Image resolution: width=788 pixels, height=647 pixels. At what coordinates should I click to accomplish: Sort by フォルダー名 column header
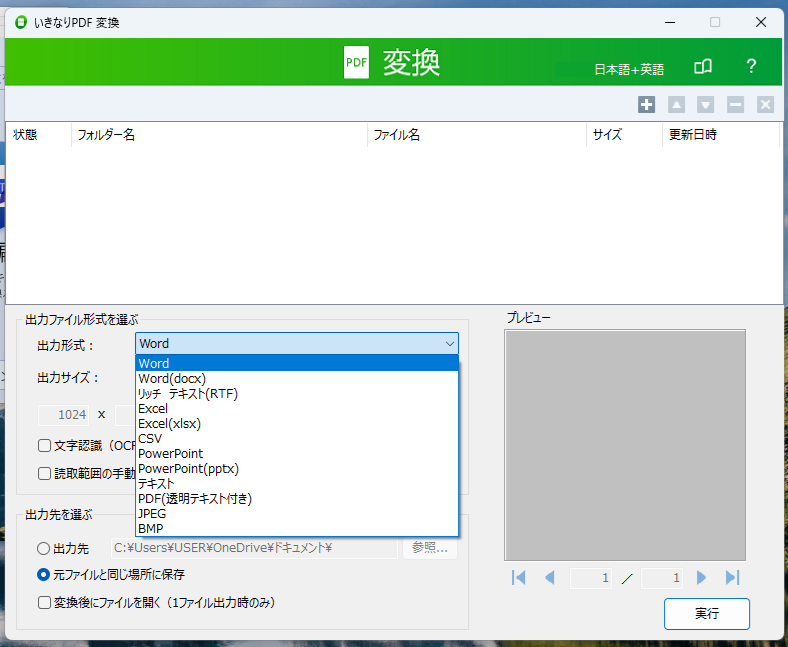219,135
